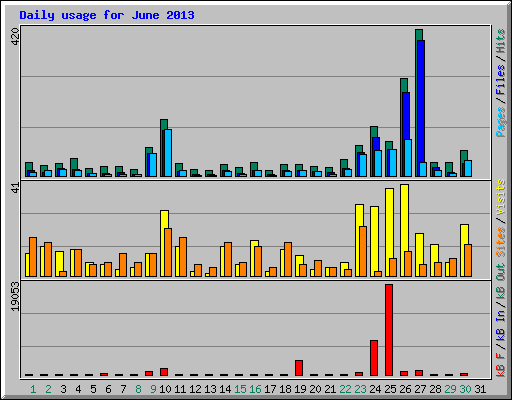Image resolution: width=512 pixels, height=400 pixels.
Task: Select day 2 on the x-axis
Action: tap(48, 389)
